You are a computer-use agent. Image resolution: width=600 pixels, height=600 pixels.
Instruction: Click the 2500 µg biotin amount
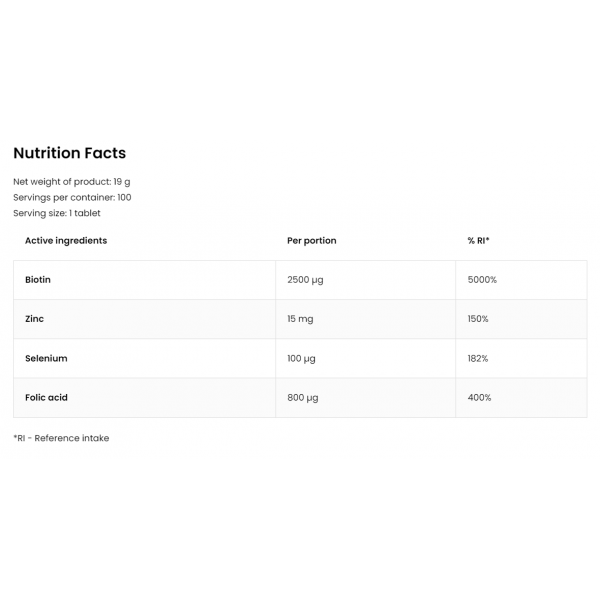point(305,280)
